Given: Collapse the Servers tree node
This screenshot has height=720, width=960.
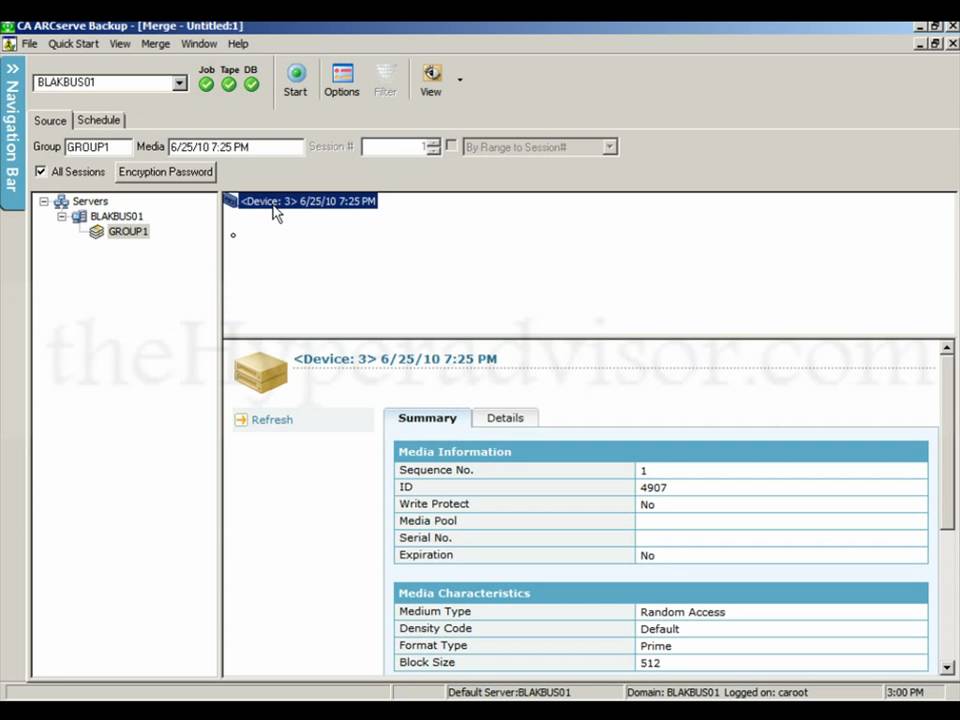Looking at the screenshot, I should 44,201.
